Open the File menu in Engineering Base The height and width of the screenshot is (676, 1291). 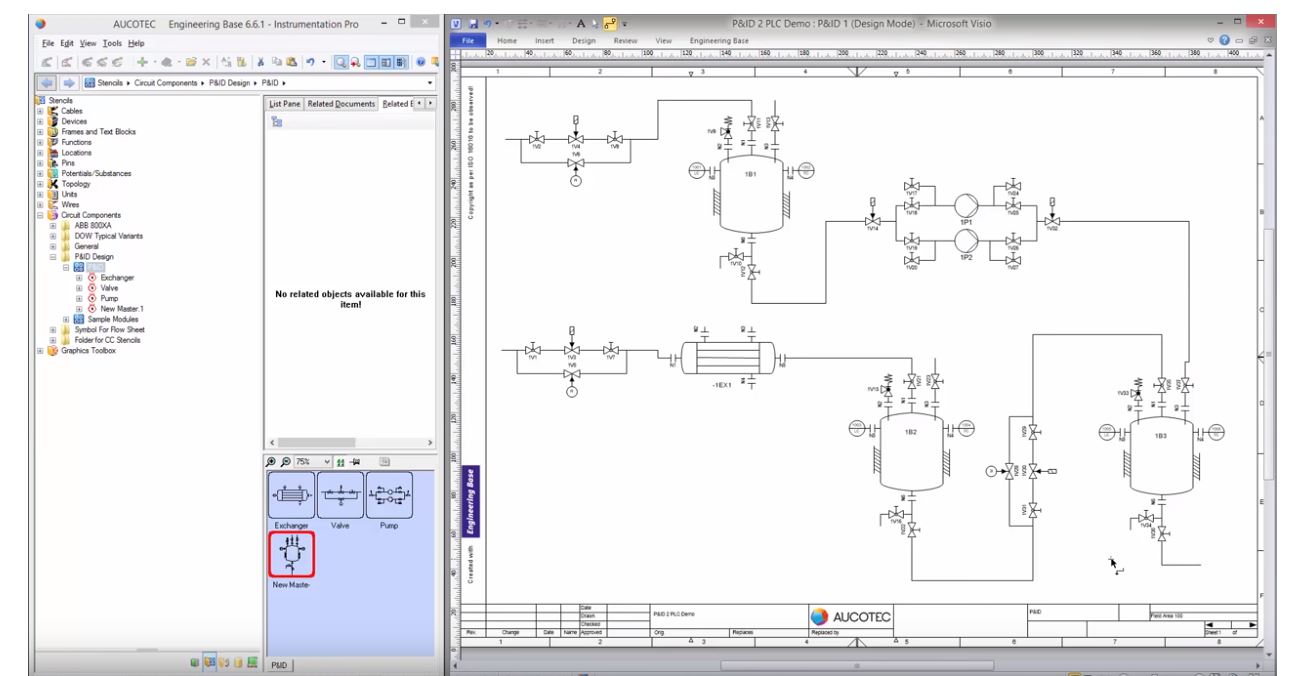click(x=49, y=43)
